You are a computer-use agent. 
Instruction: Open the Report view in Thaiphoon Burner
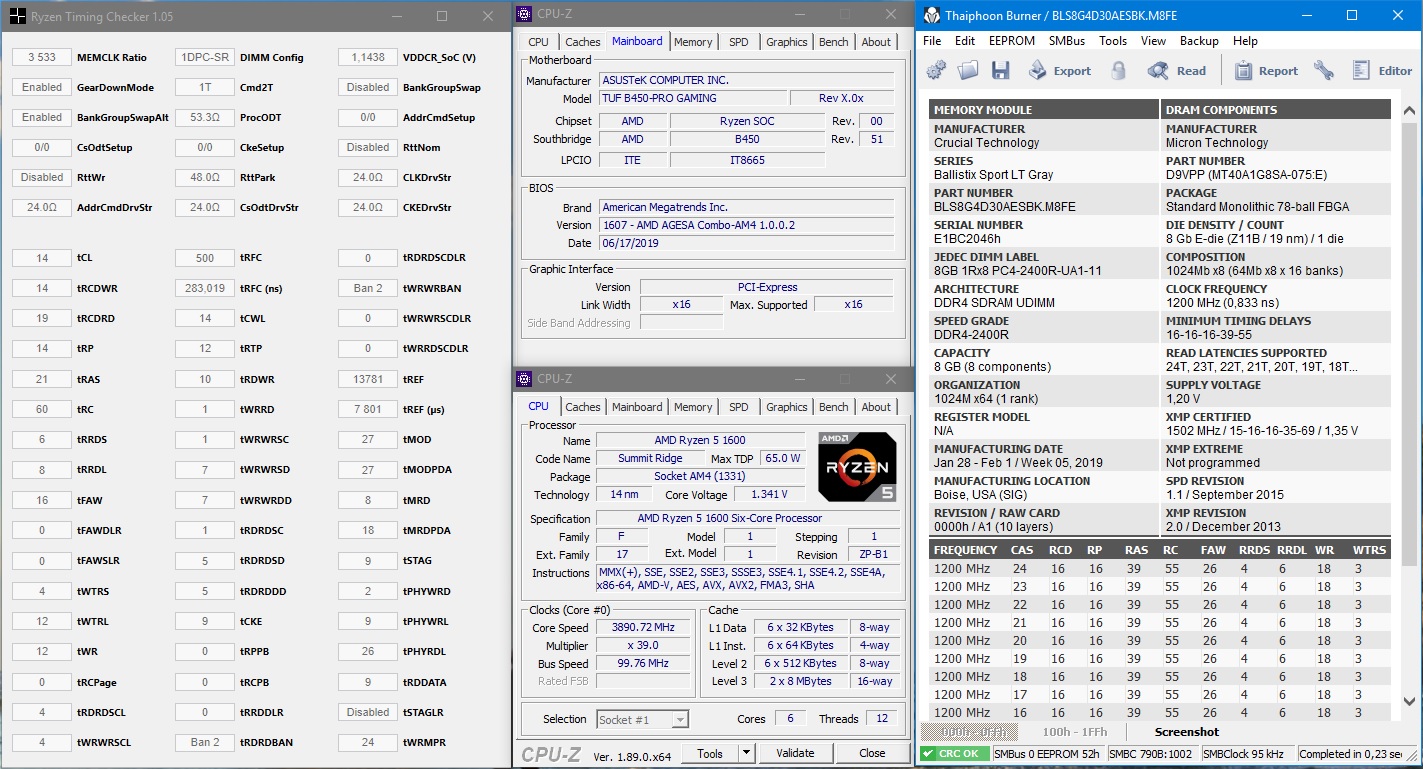point(1266,70)
